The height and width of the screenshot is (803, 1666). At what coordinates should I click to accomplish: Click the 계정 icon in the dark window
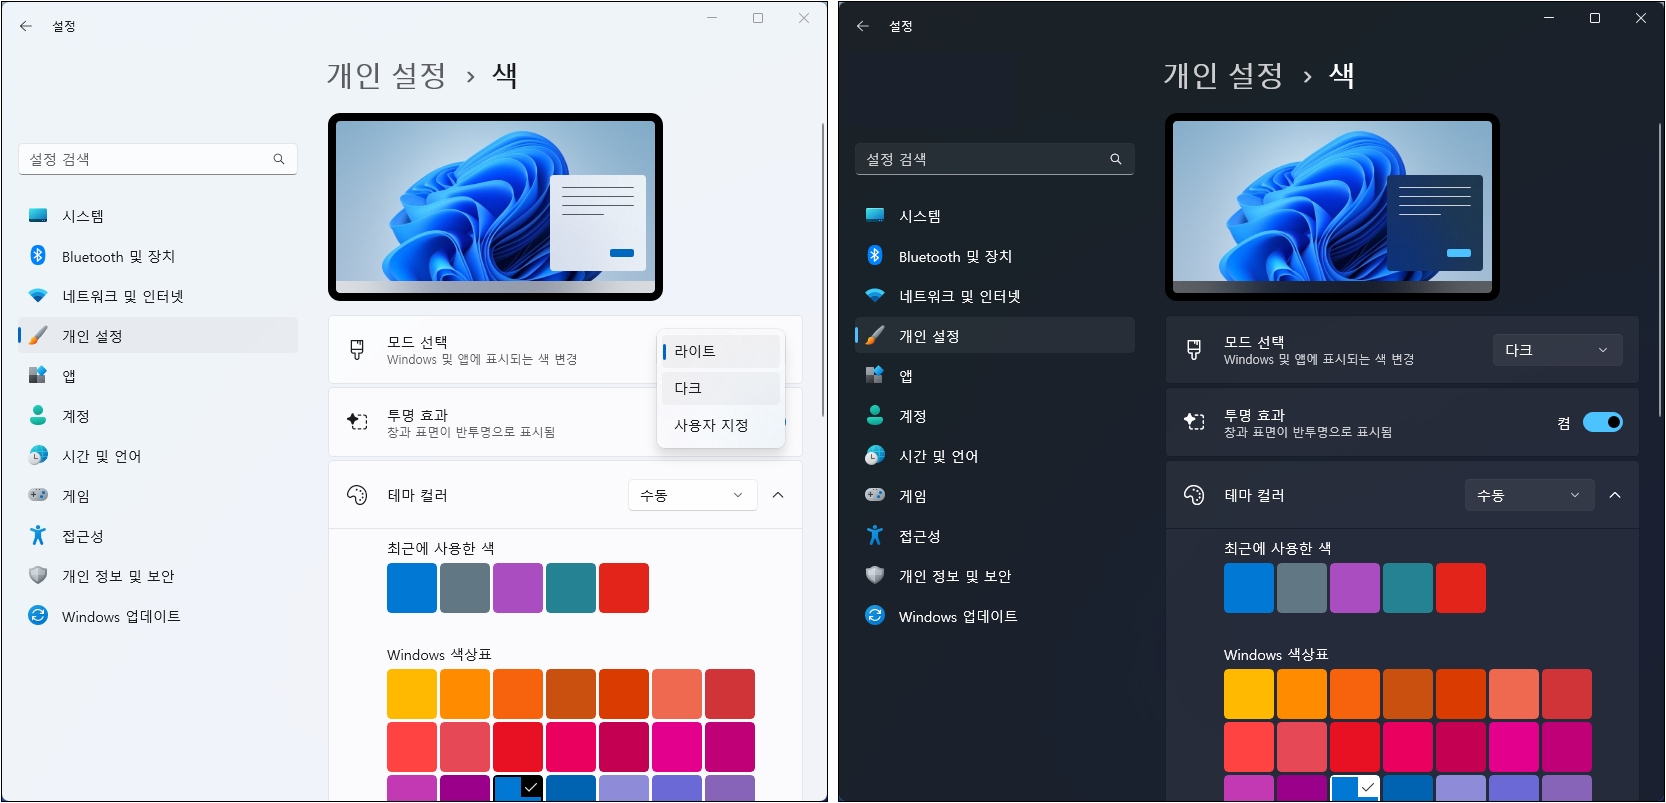pyautogui.click(x=875, y=415)
